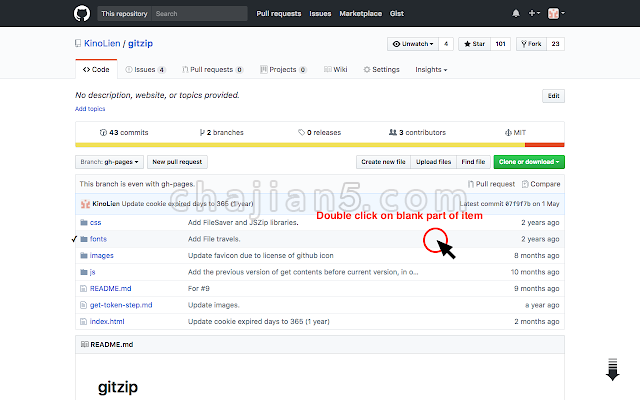View the 2 branches list
640x400 pixels.
click(x=222, y=132)
